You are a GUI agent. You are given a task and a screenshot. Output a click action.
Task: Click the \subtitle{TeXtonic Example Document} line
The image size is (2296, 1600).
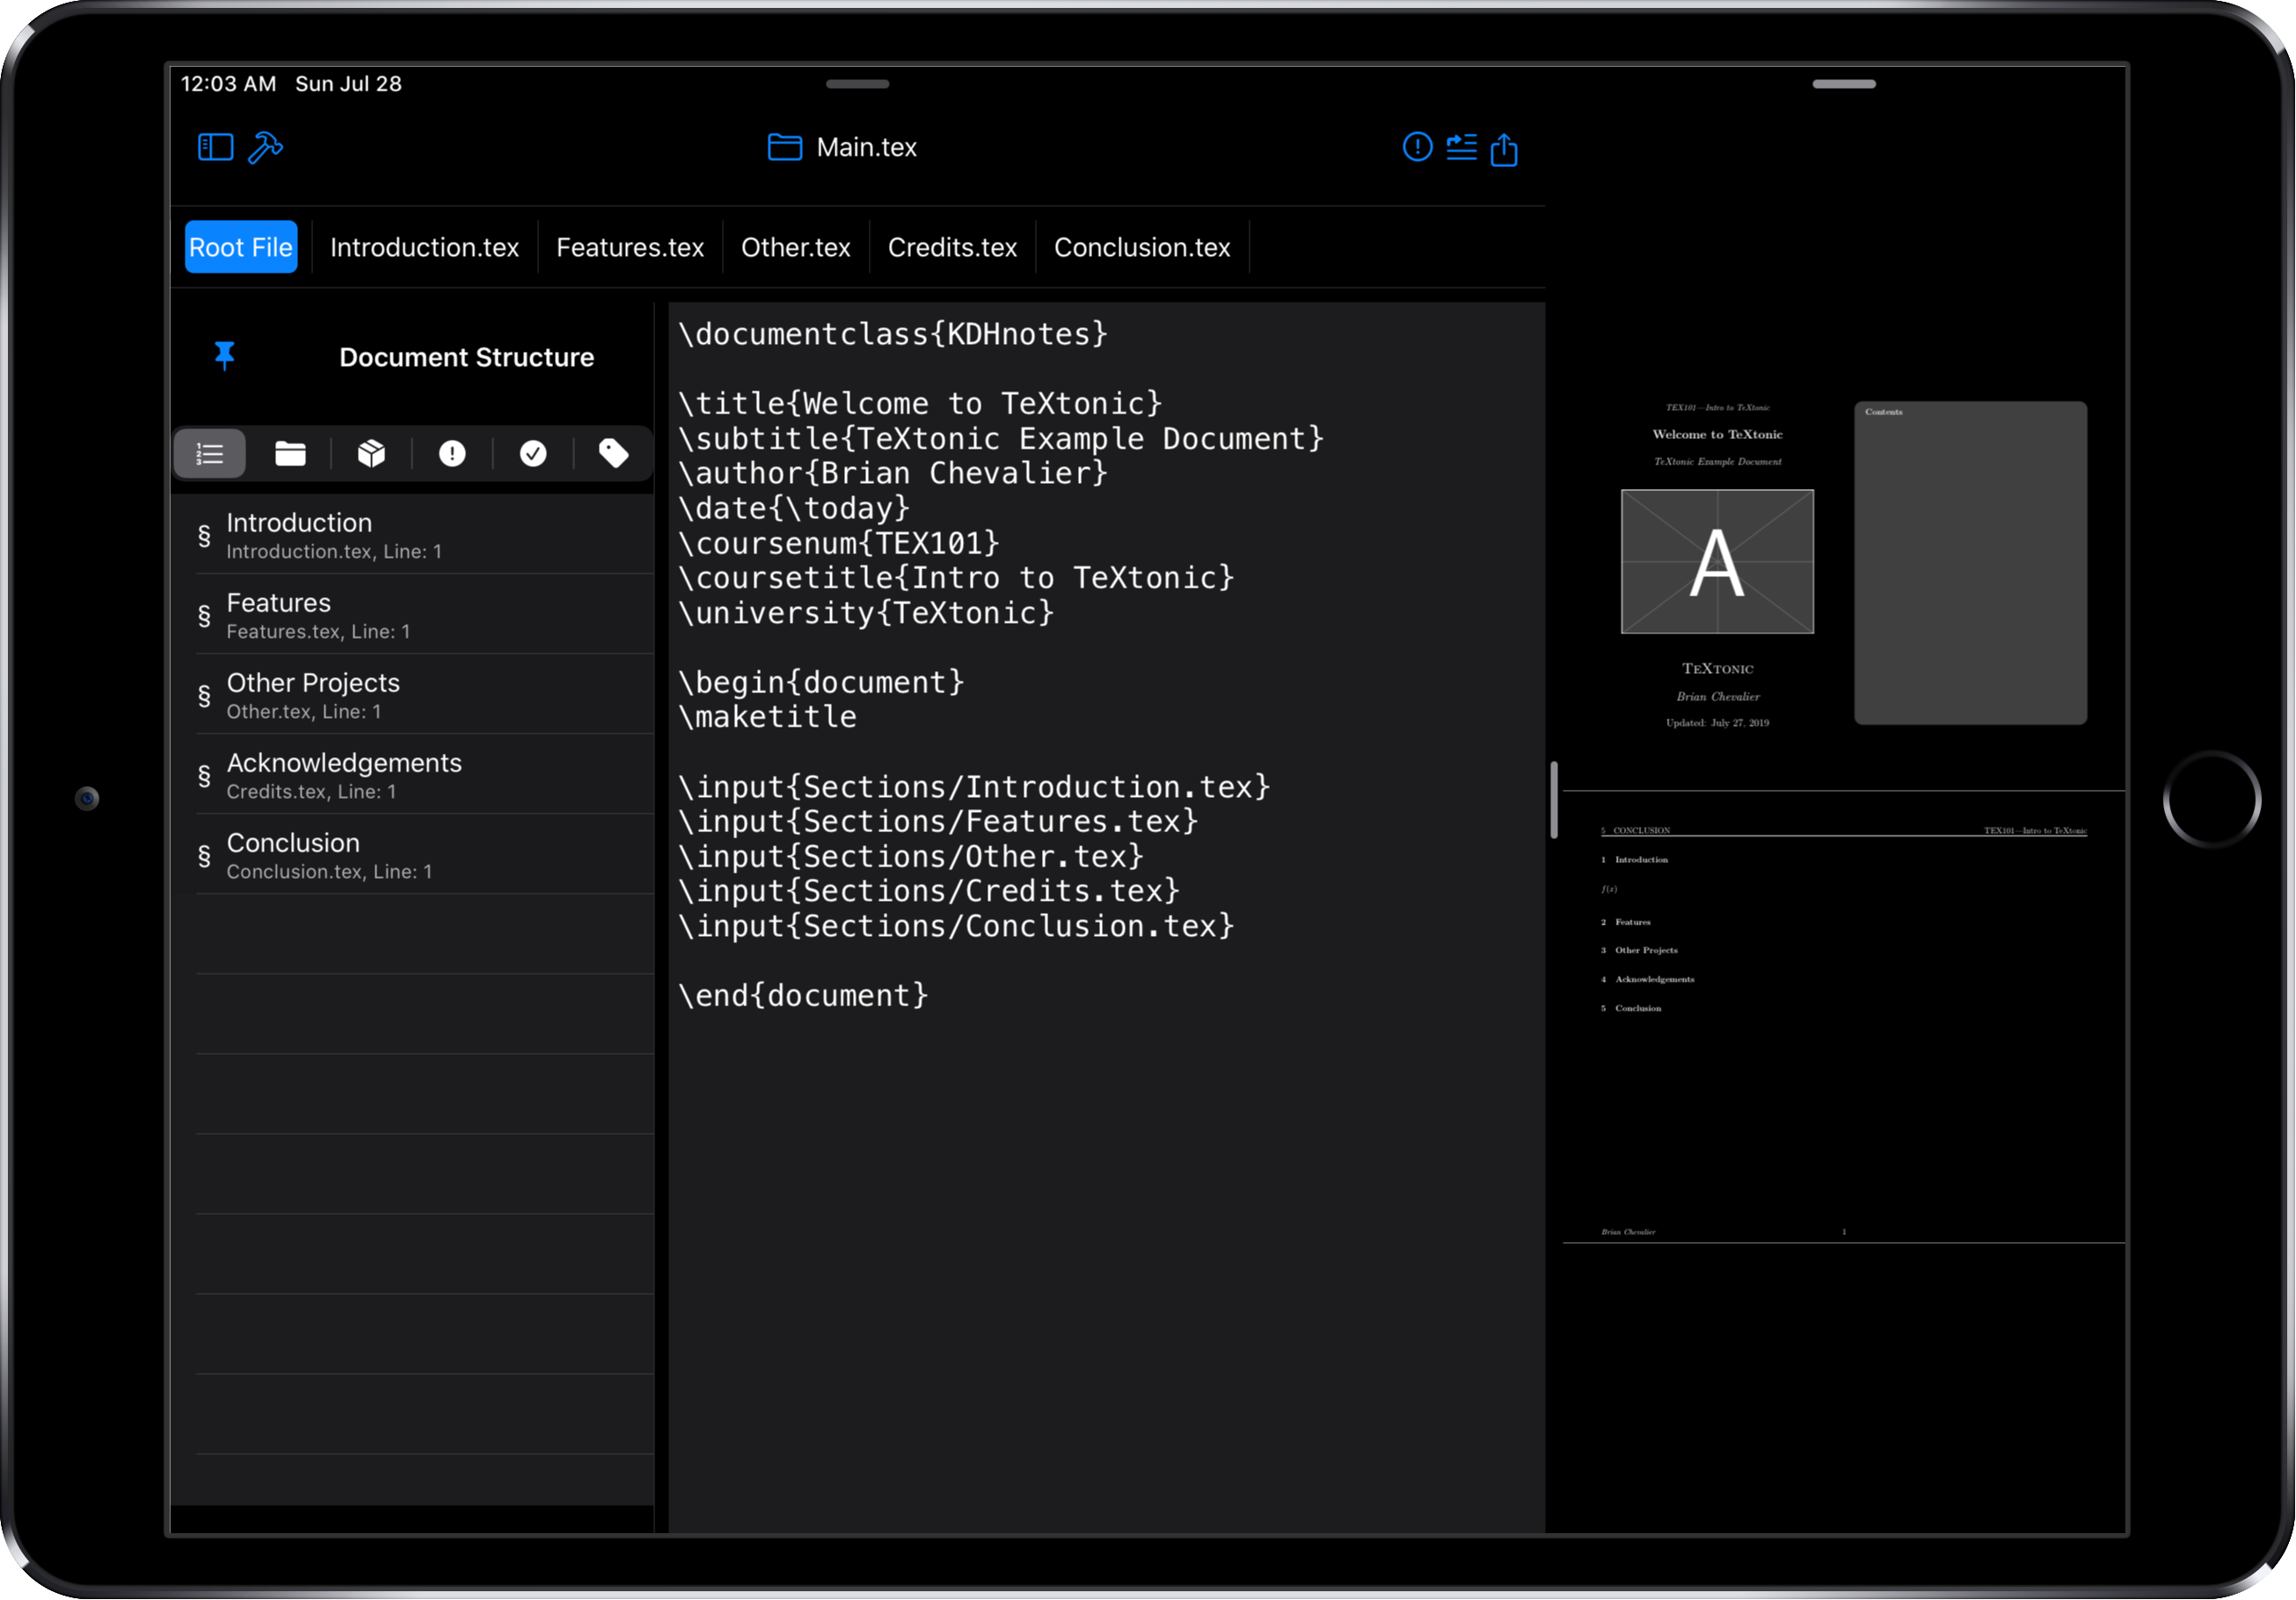[1001, 439]
